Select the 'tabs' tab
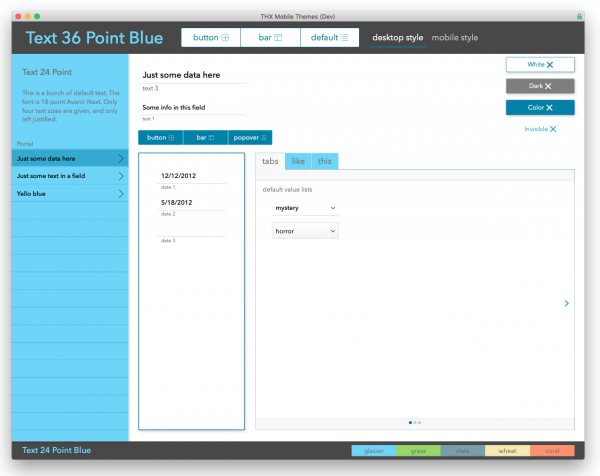Image resolution: width=600 pixels, height=476 pixels. (x=270, y=161)
